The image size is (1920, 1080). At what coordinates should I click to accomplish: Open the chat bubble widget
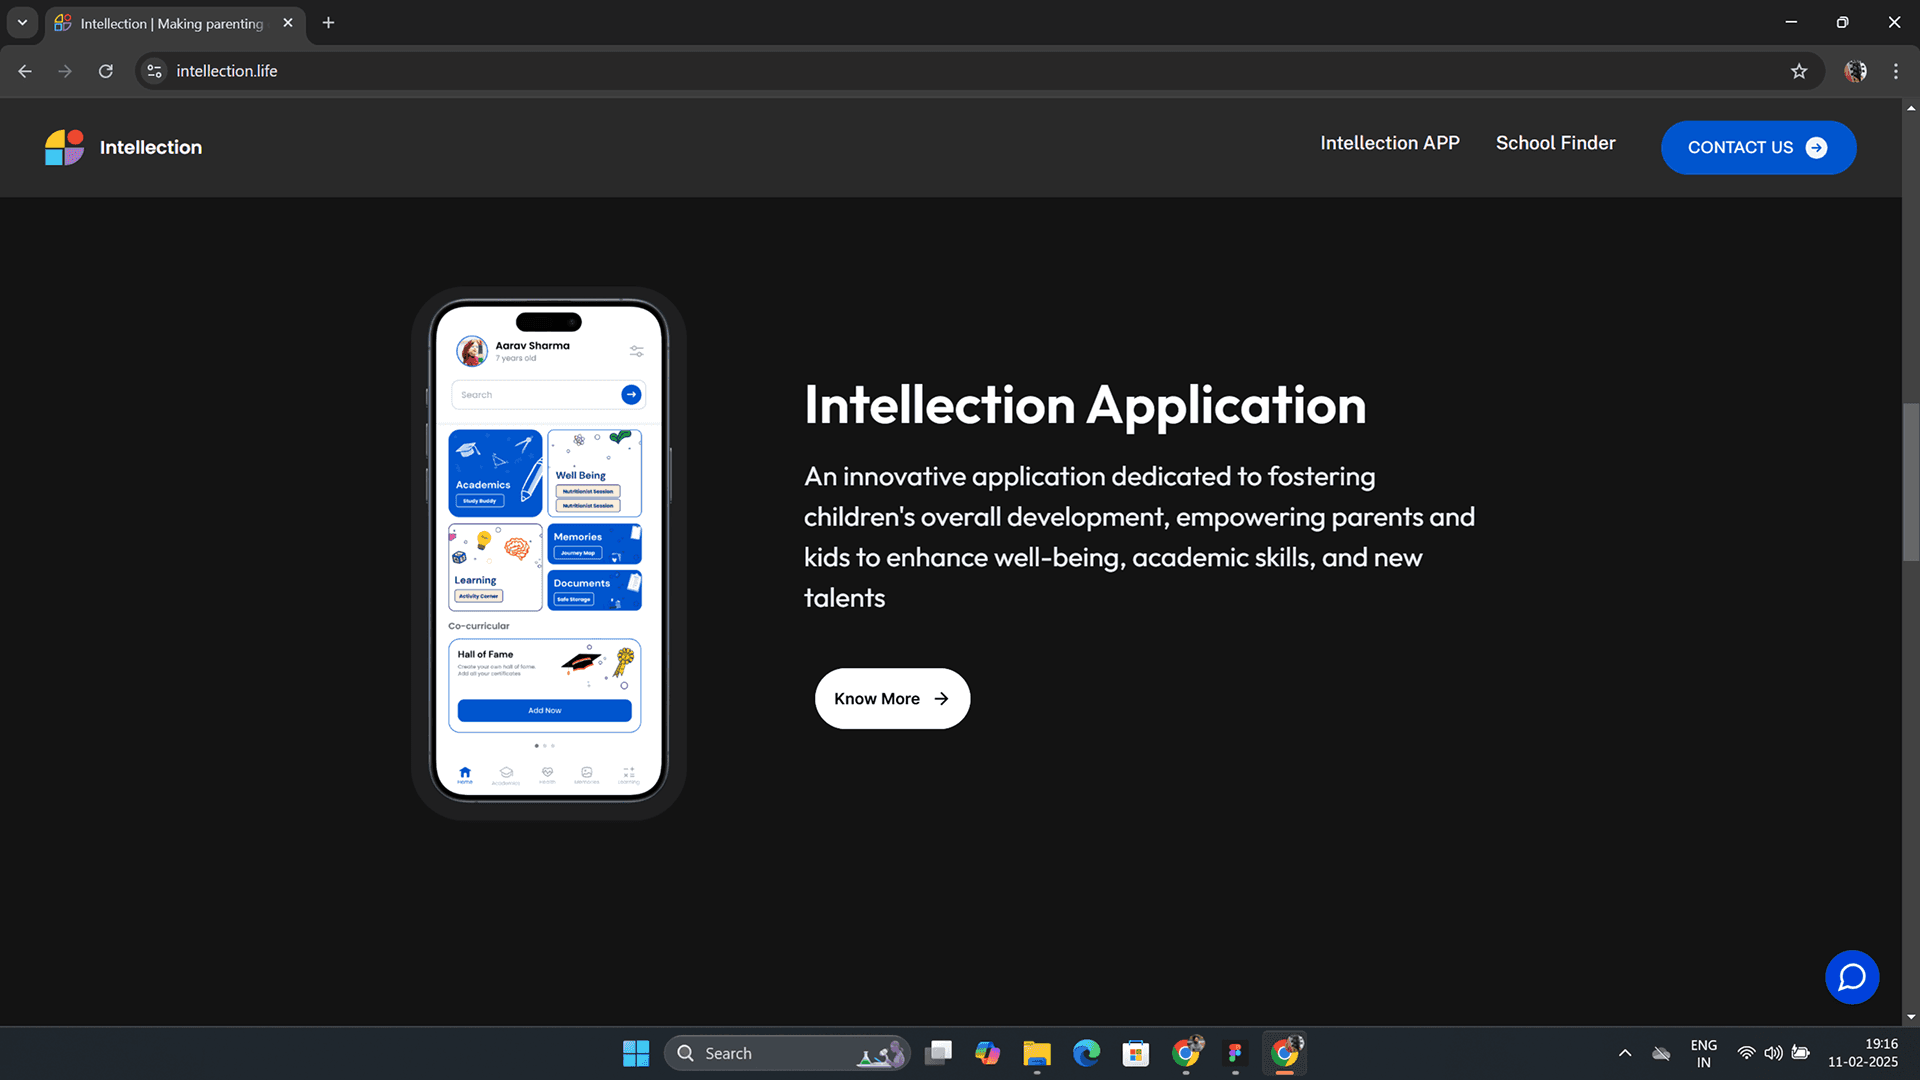pos(1851,977)
